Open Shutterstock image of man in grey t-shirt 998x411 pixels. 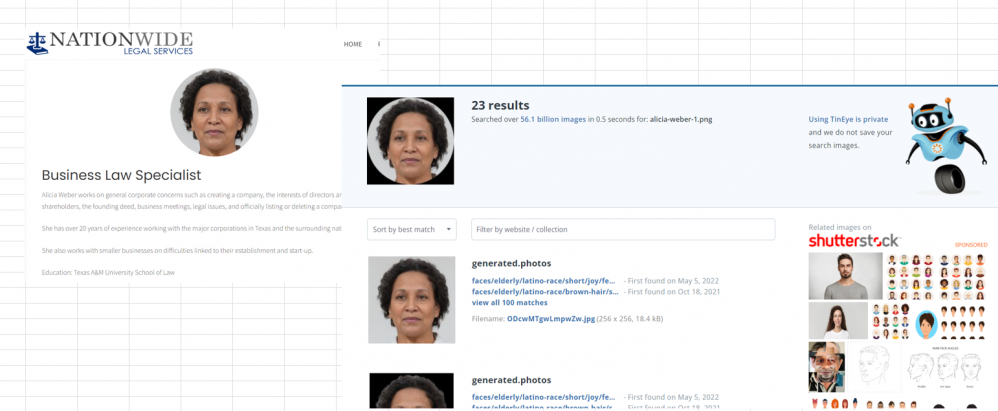click(845, 275)
